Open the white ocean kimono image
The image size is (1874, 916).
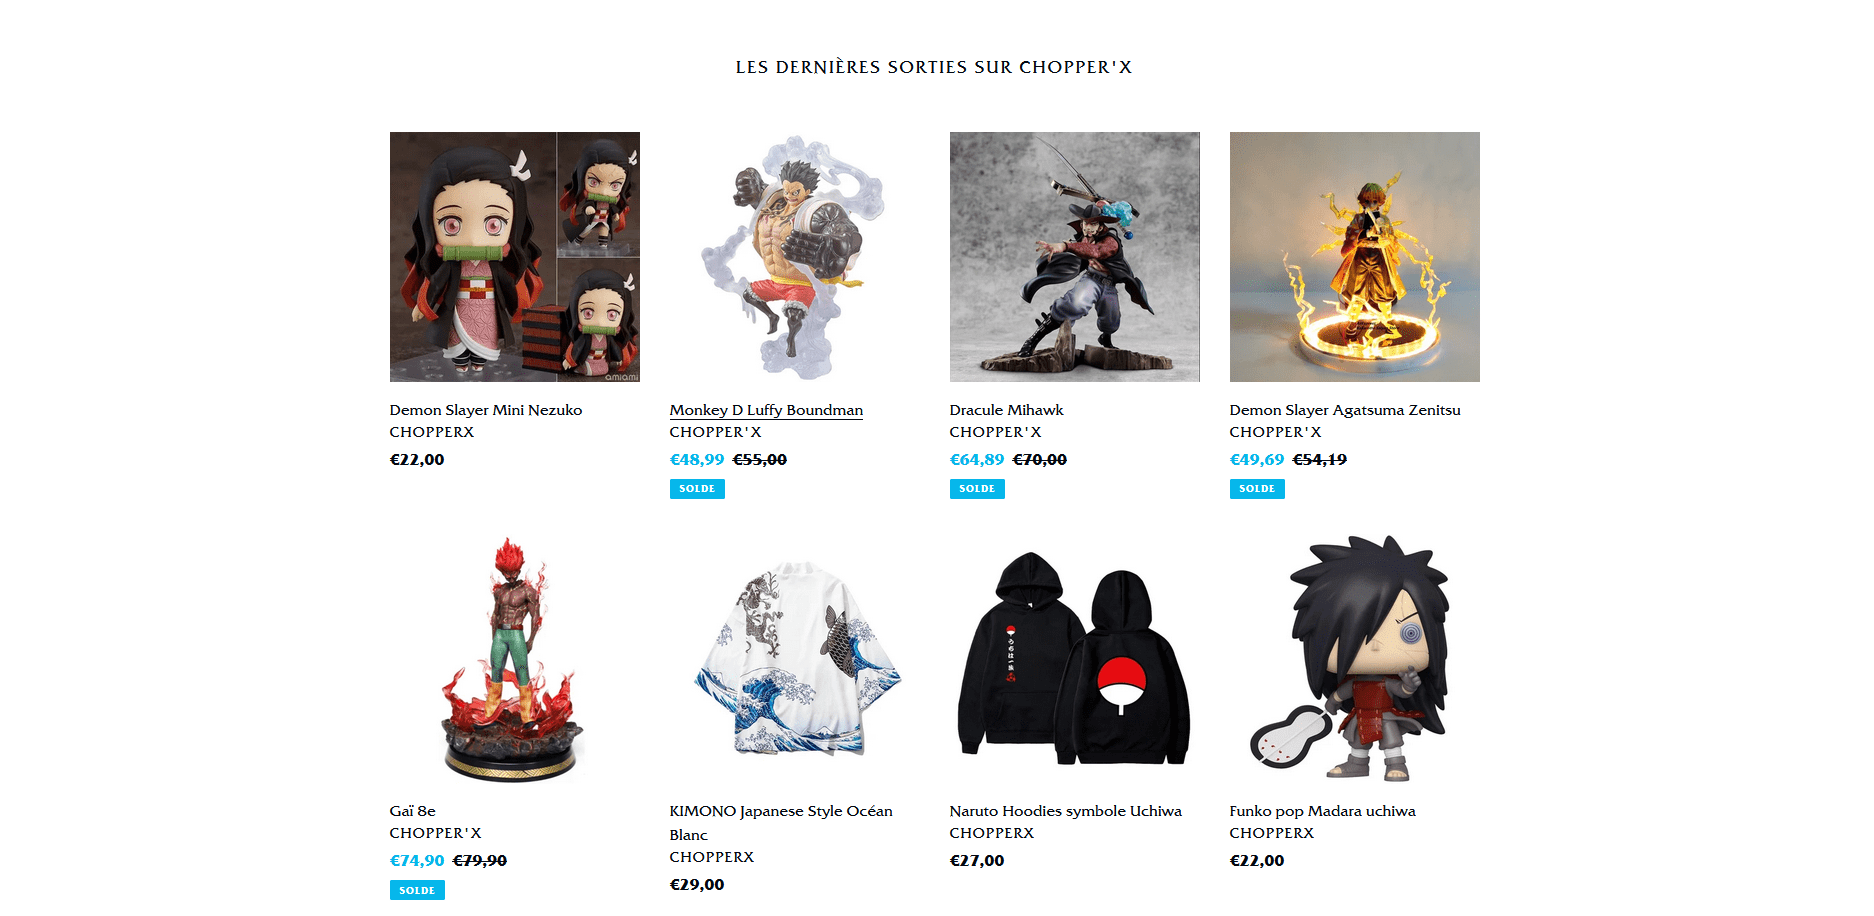(794, 658)
